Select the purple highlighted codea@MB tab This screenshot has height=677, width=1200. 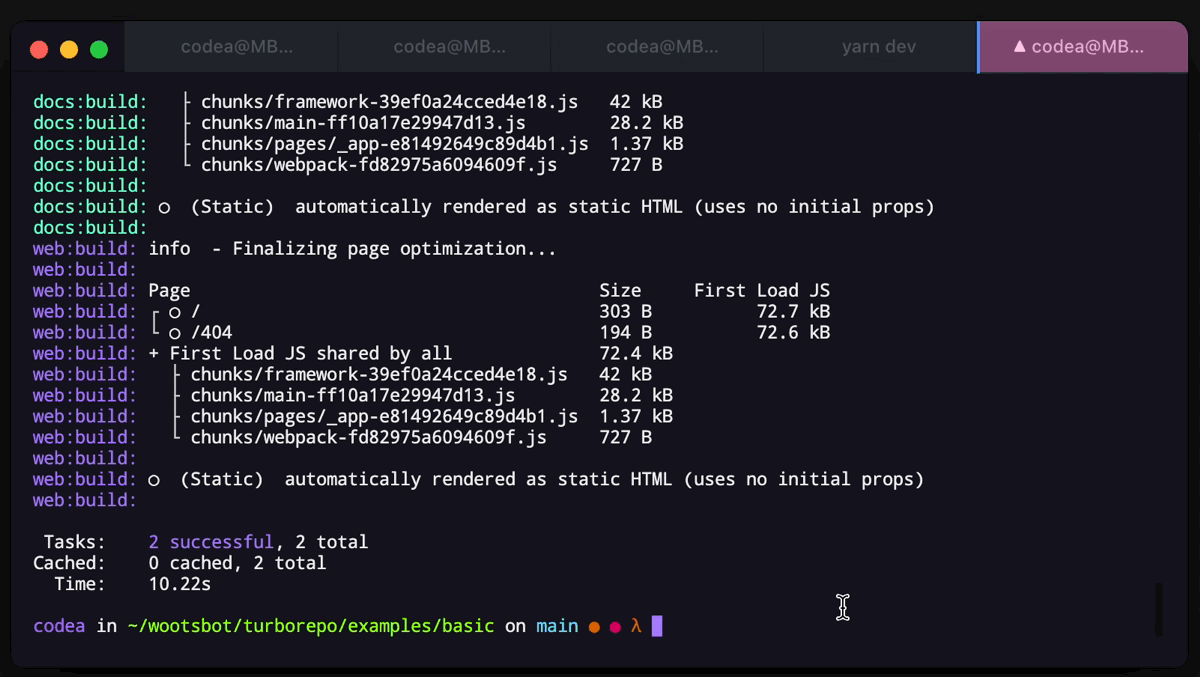(1082, 47)
